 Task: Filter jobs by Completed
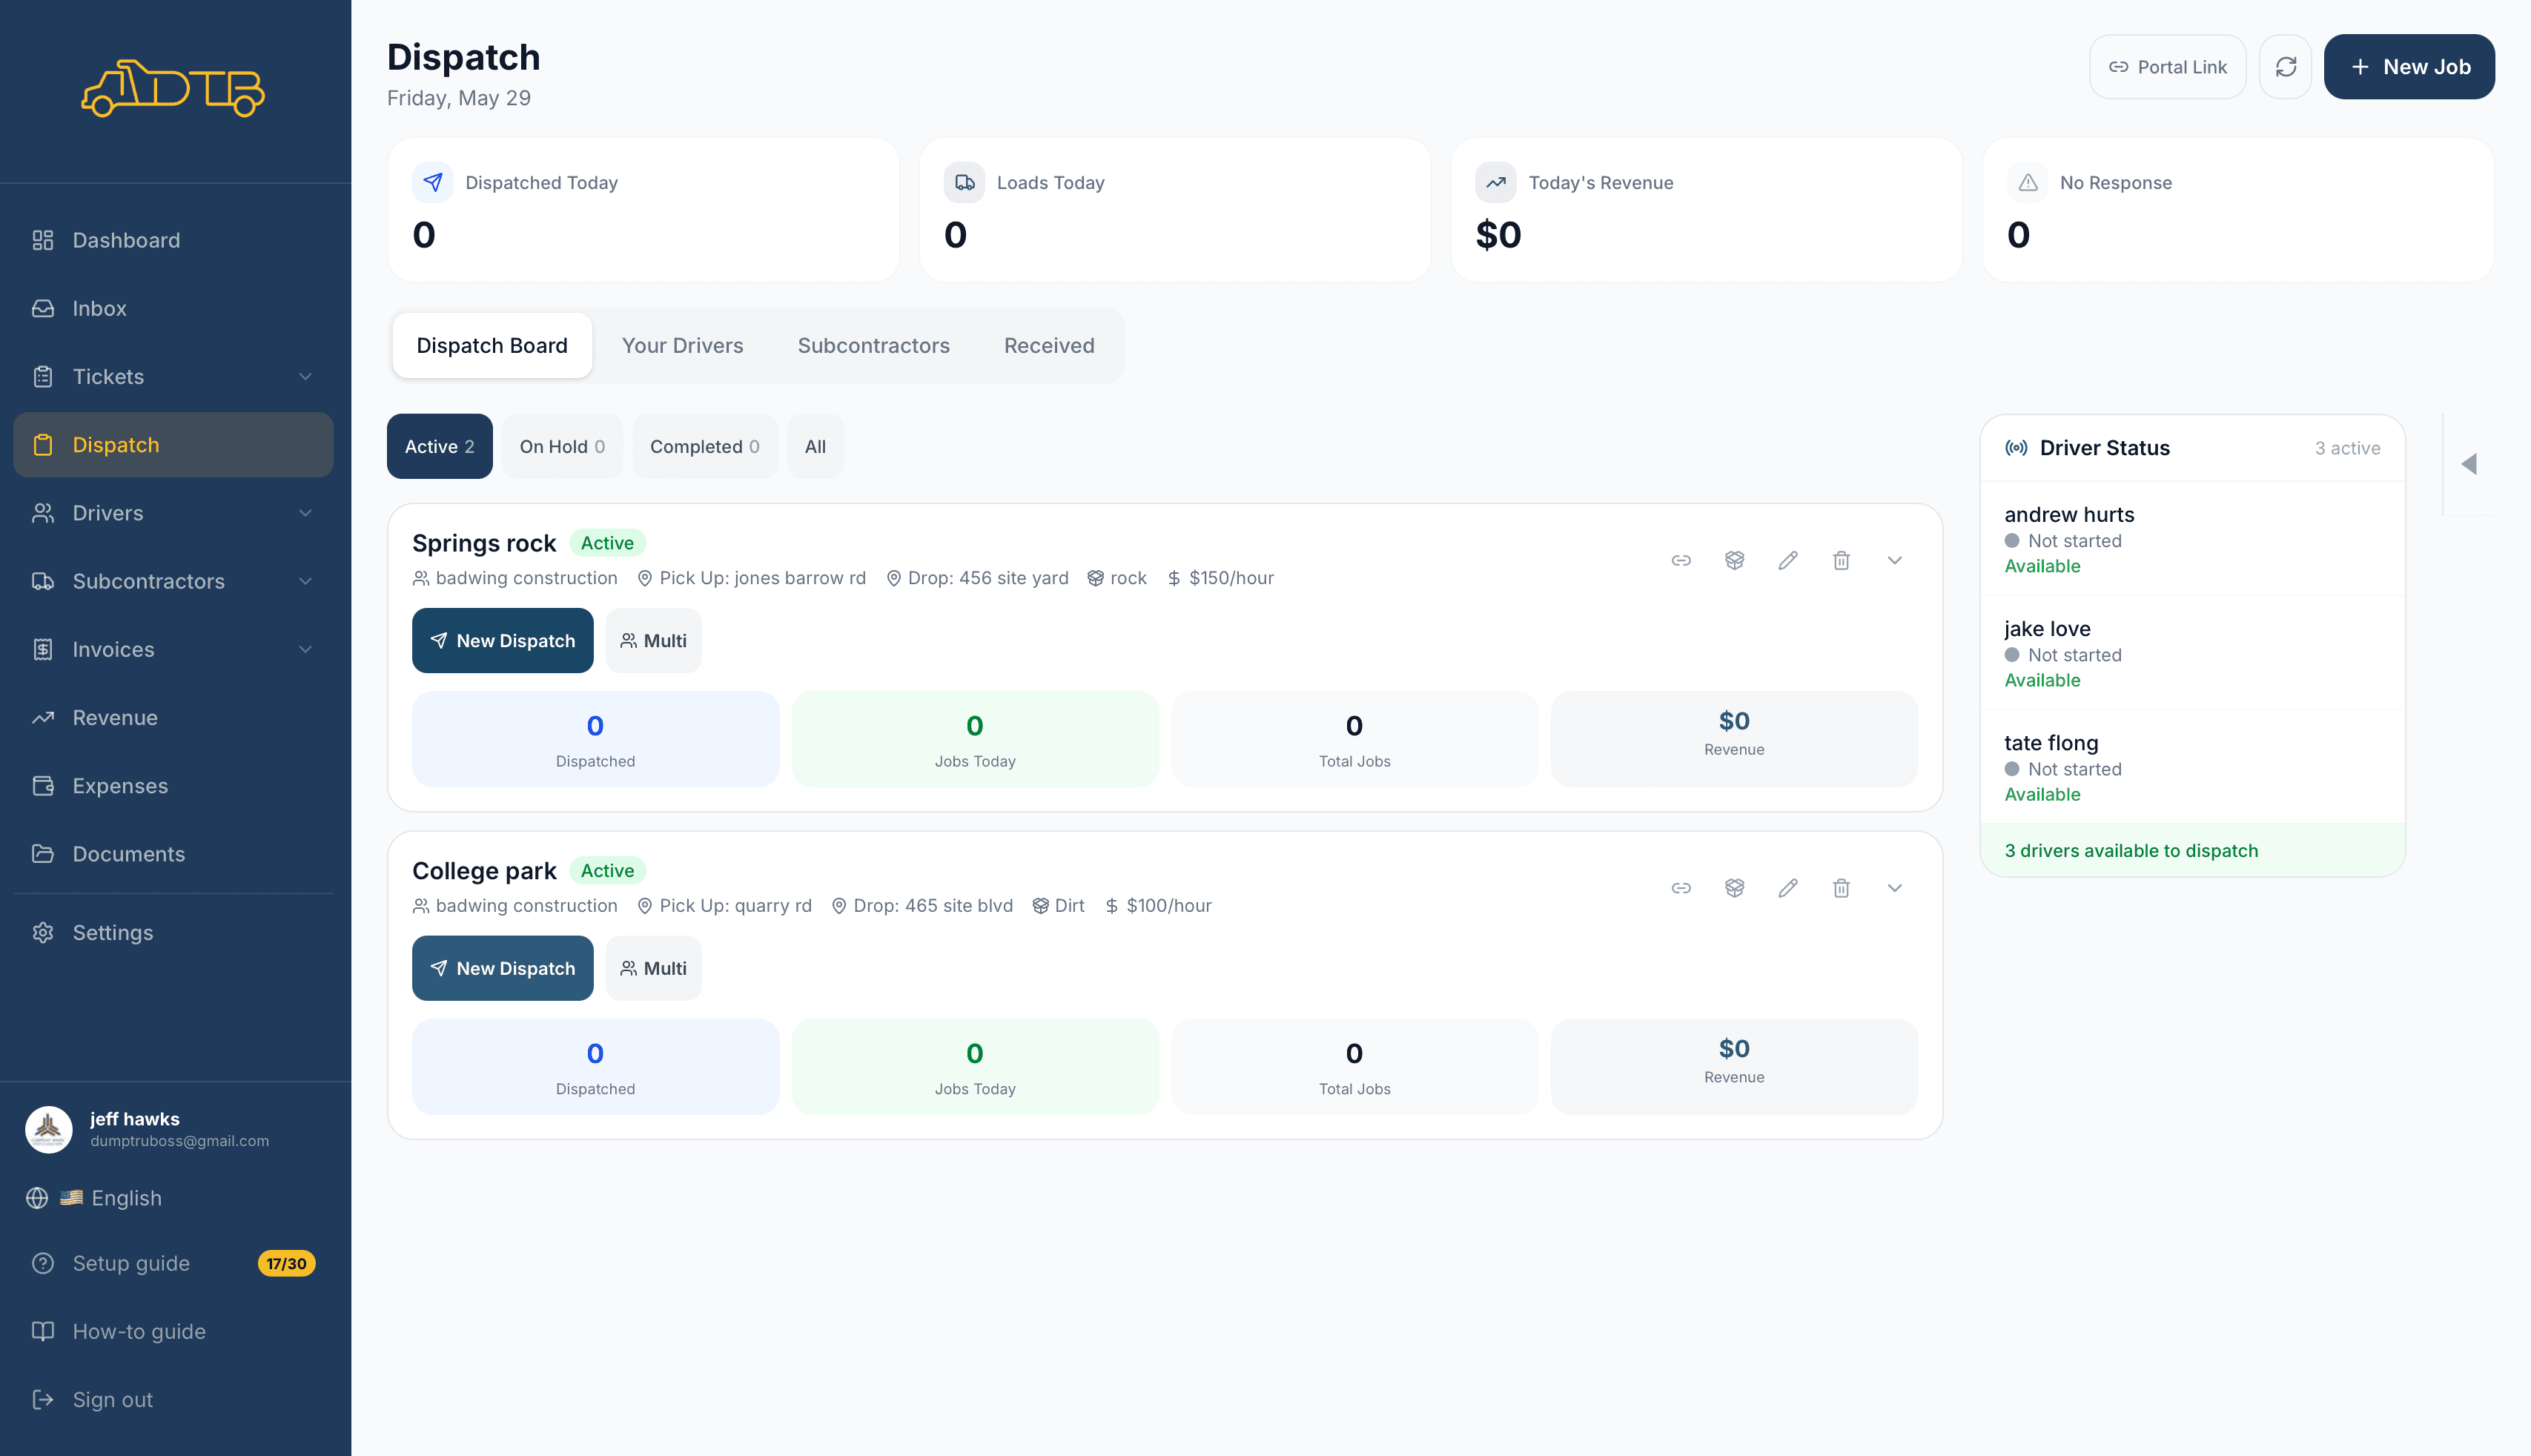pyautogui.click(x=704, y=446)
